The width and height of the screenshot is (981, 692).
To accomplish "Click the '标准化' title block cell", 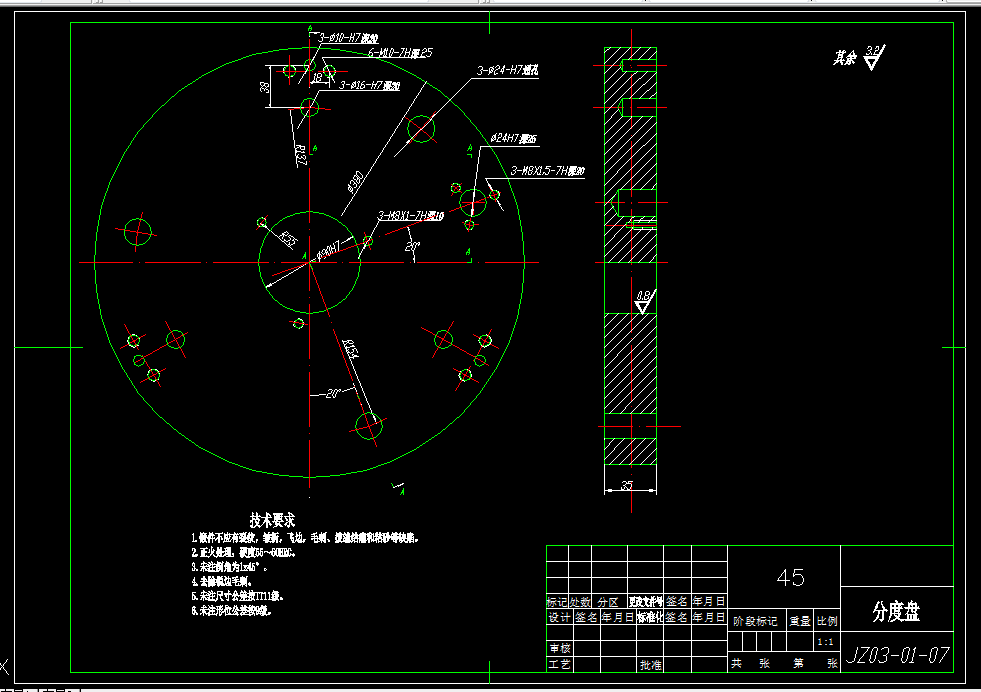I will coord(650,618).
